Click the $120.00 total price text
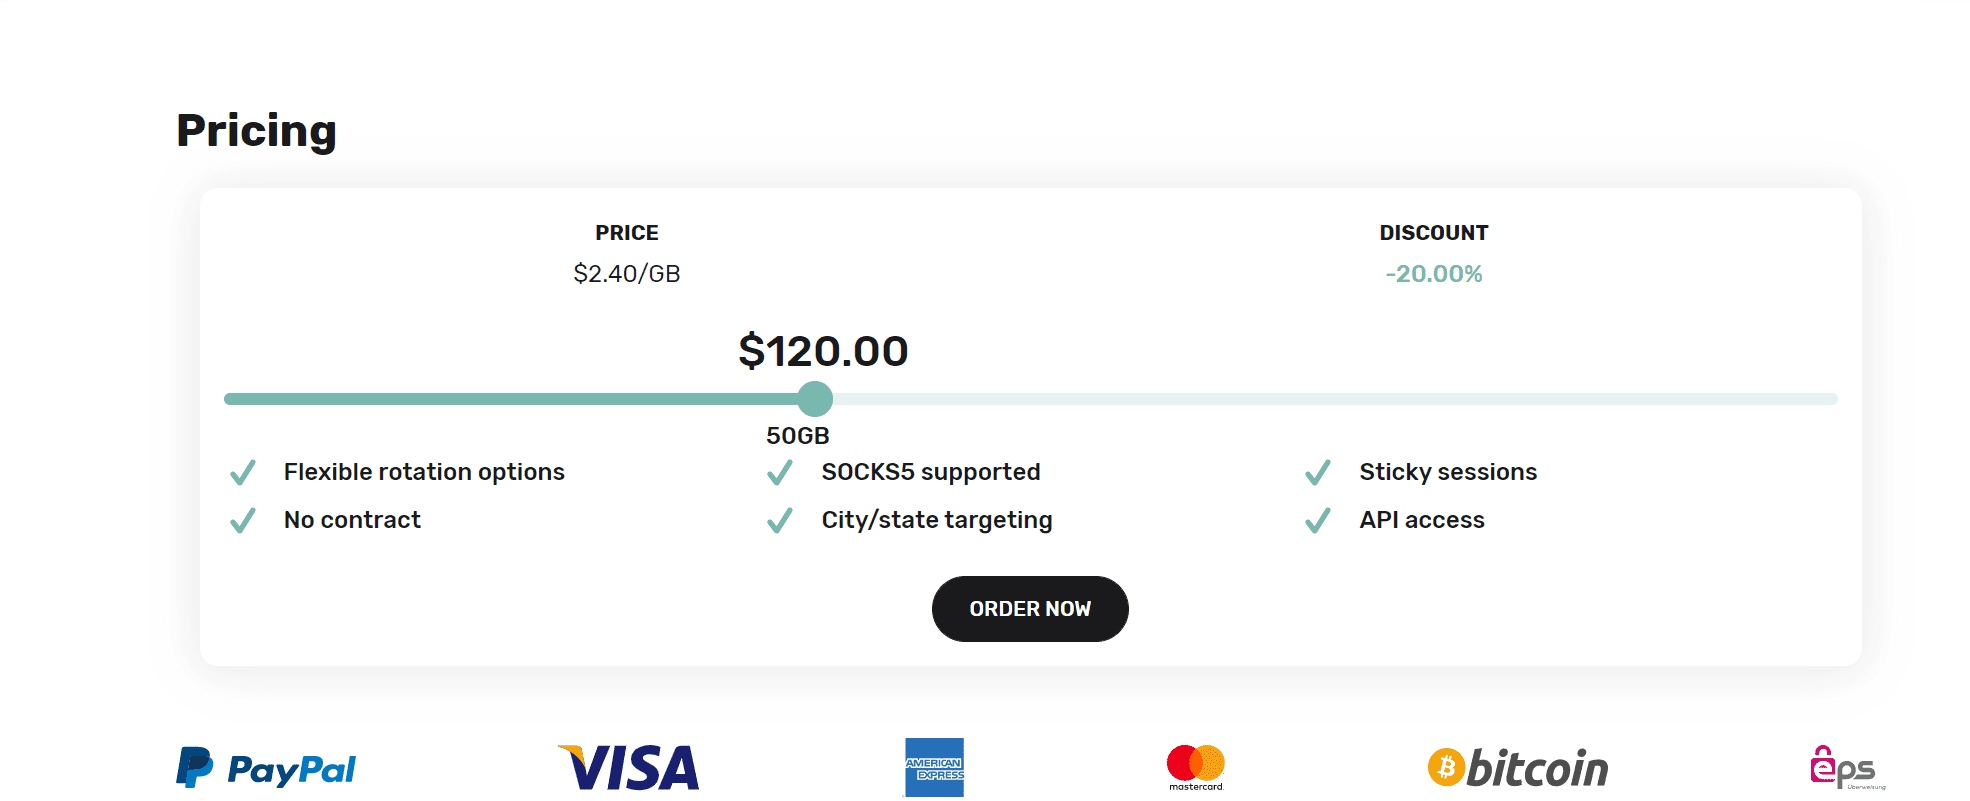Viewport: 1970px width, 801px height. coord(823,351)
